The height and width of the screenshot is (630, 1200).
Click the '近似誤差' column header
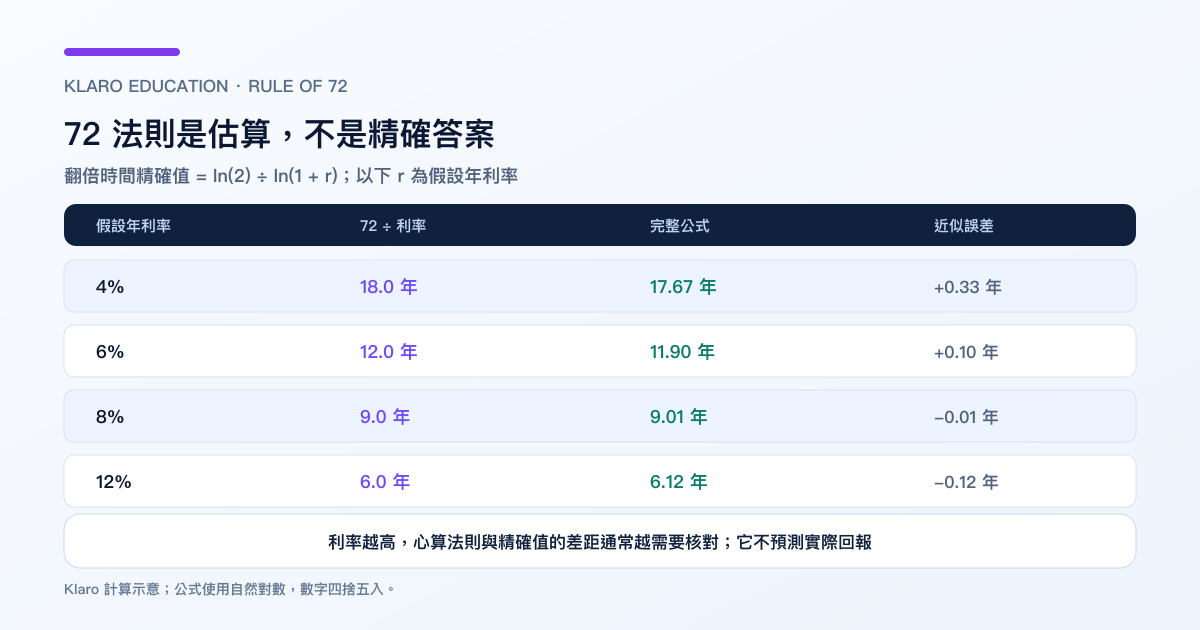963,226
